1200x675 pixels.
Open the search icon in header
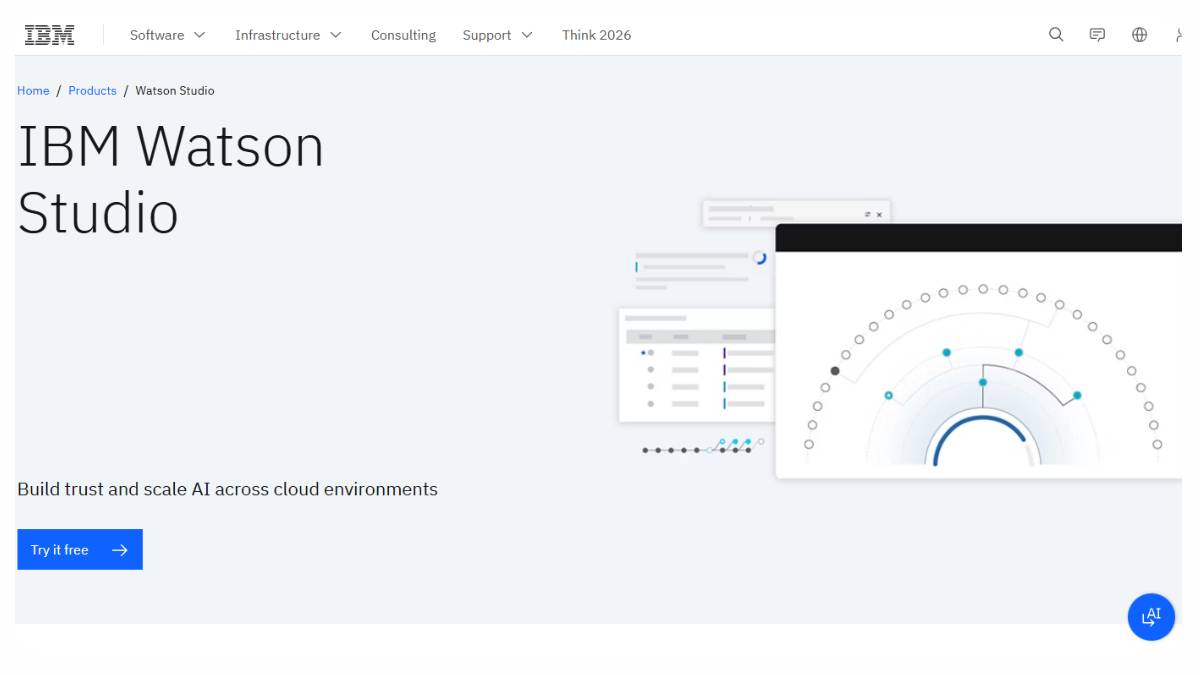coord(1056,35)
